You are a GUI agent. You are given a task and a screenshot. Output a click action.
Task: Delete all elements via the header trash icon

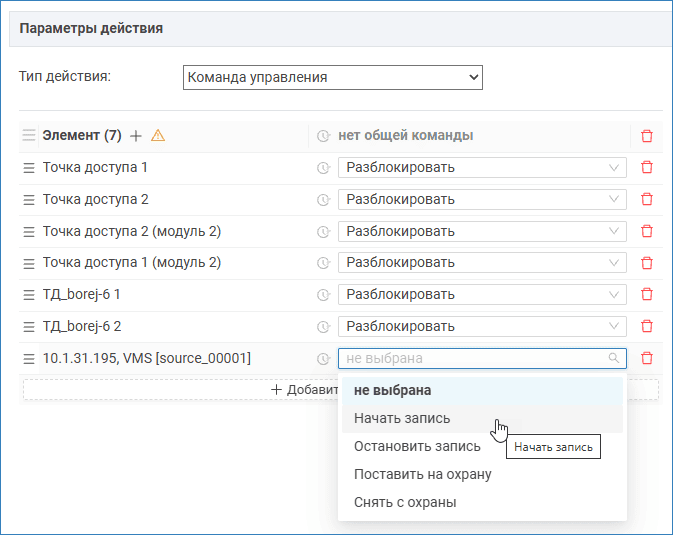[x=647, y=136]
